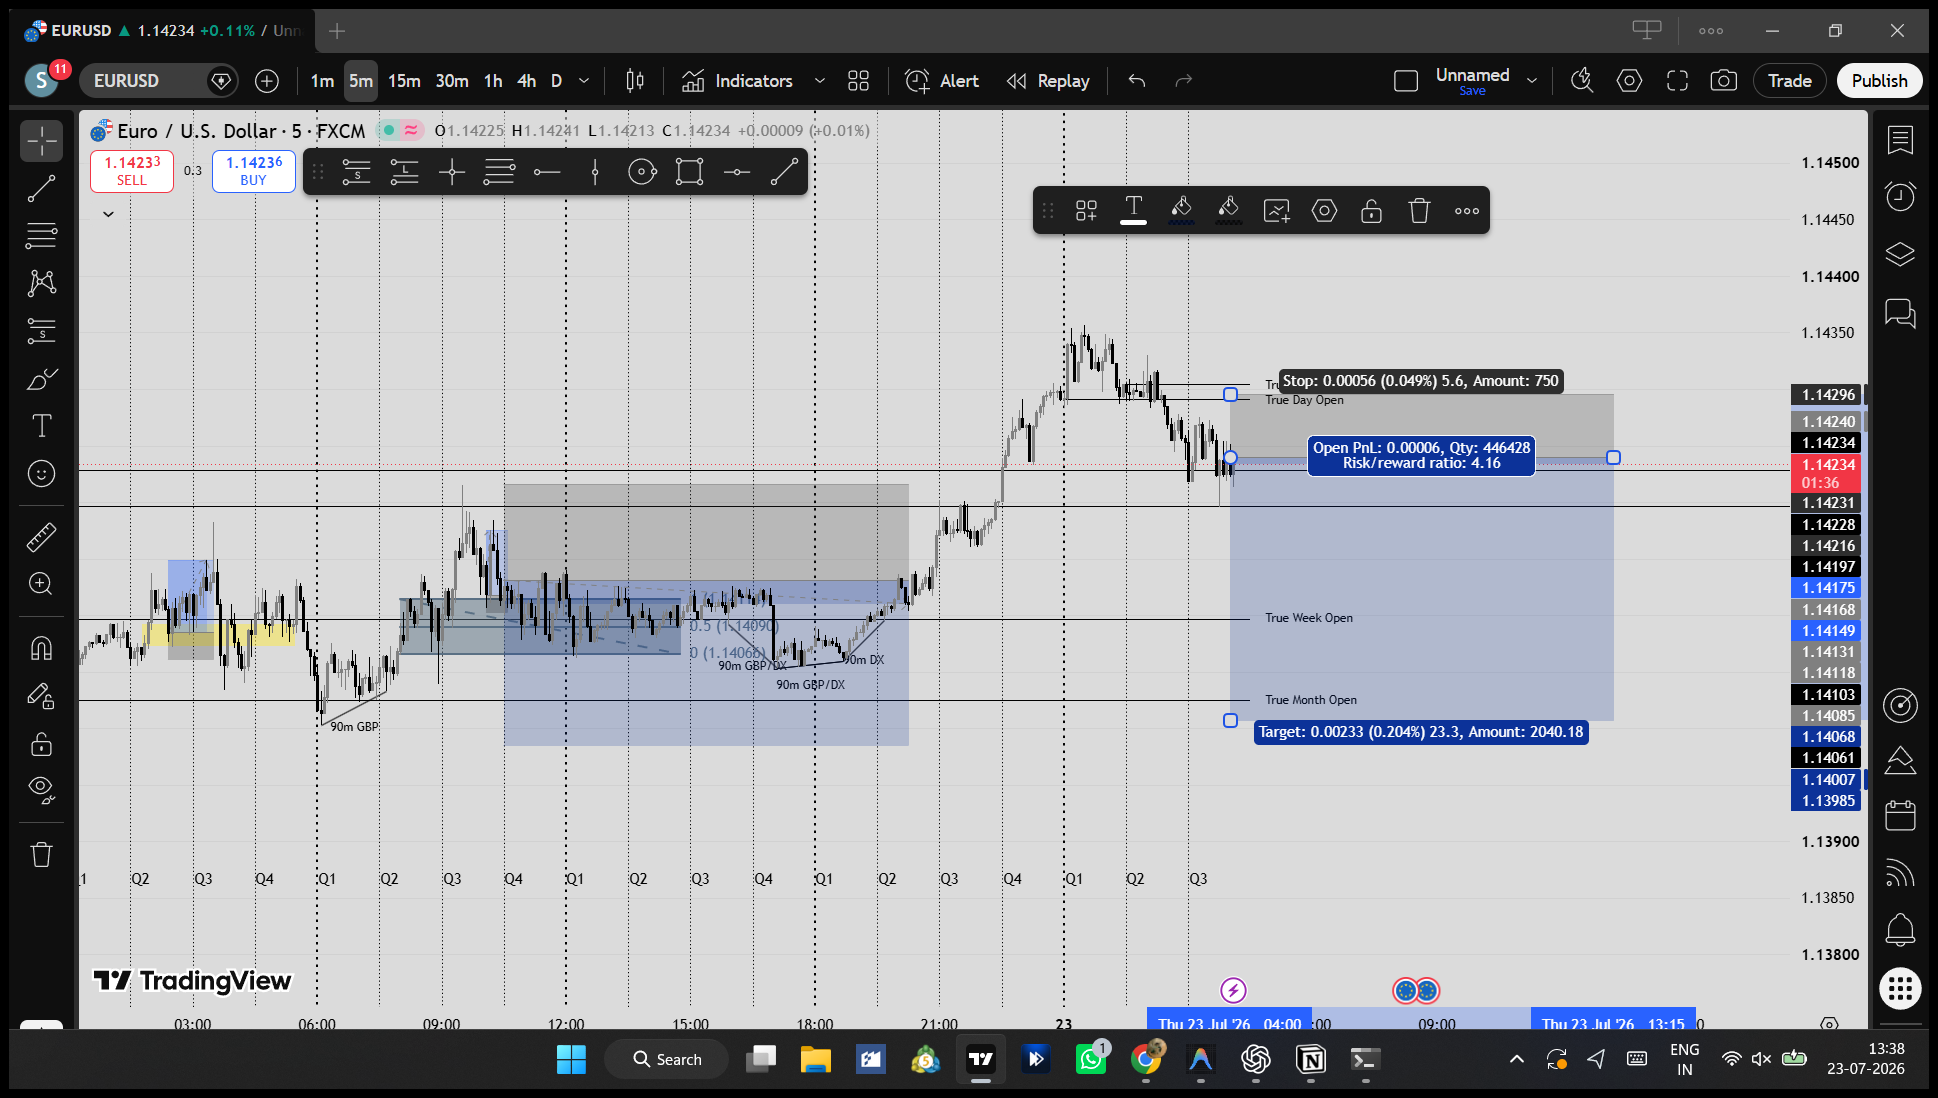Switch to the 1m timeframe
This screenshot has height=1098, width=1938.
pos(322,81)
